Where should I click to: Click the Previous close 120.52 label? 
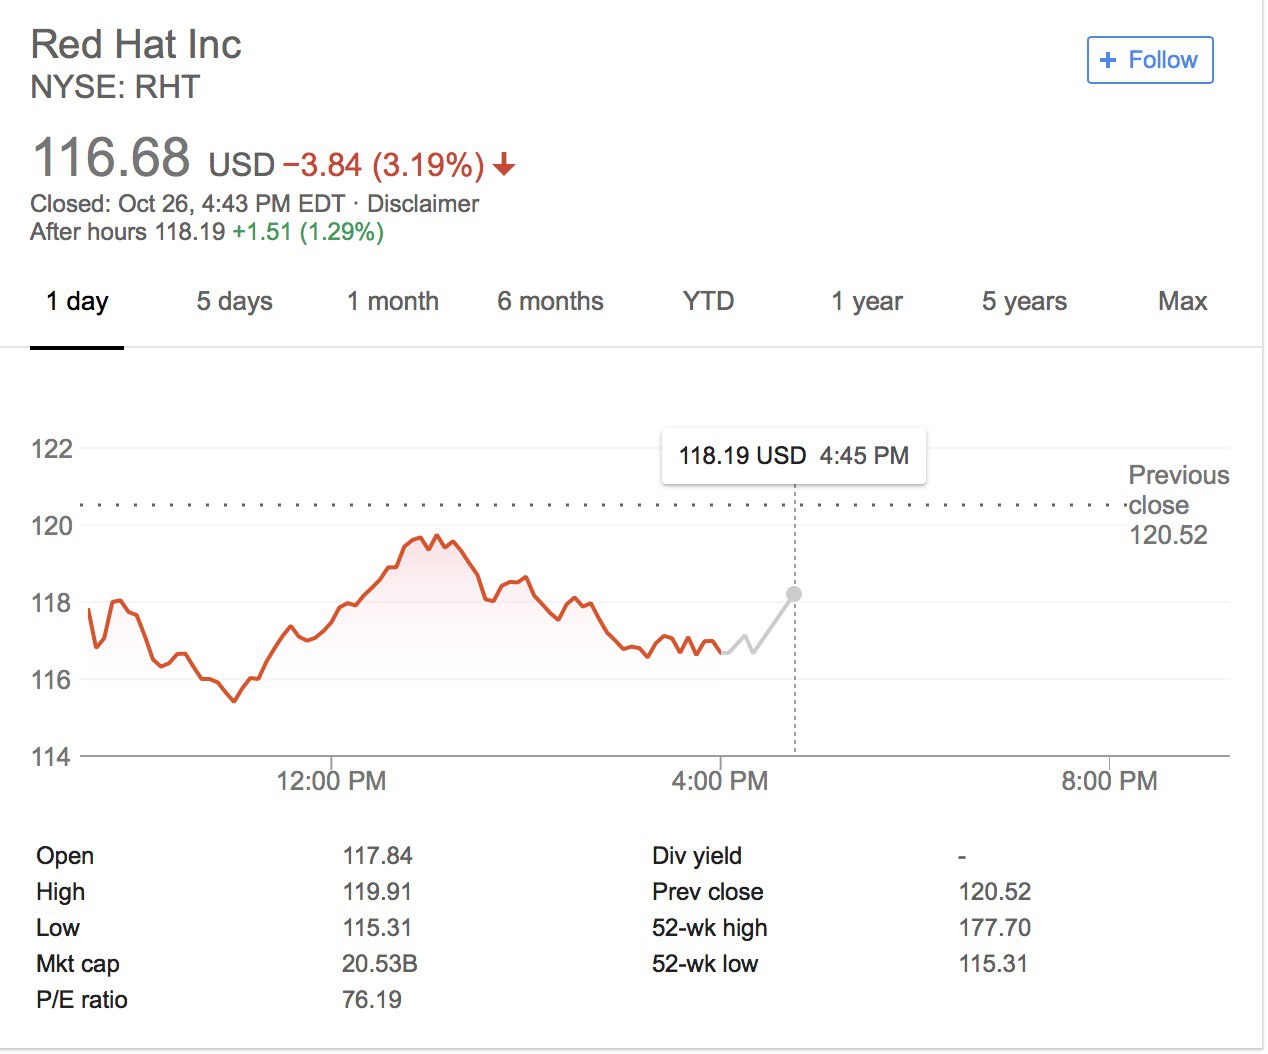coord(1177,505)
